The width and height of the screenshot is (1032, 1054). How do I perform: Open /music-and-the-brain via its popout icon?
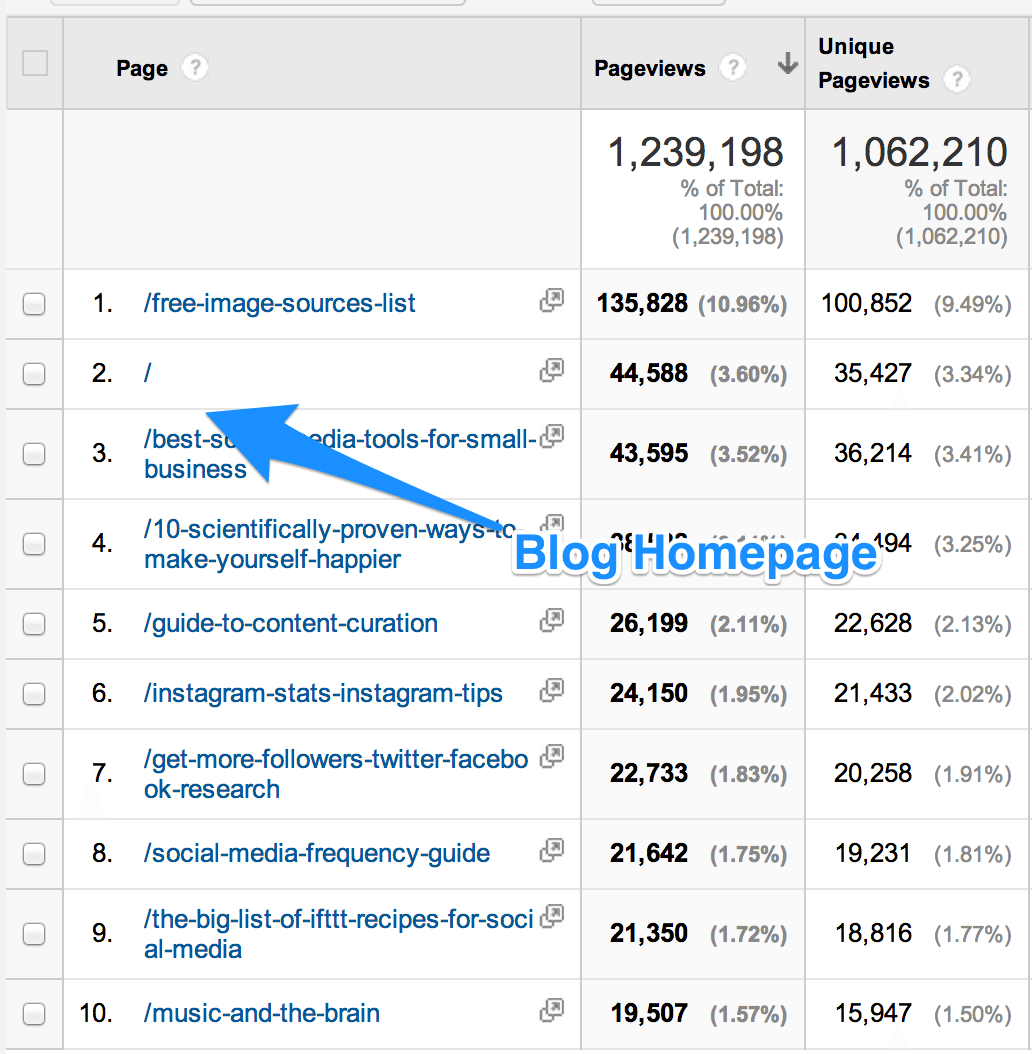click(551, 1010)
